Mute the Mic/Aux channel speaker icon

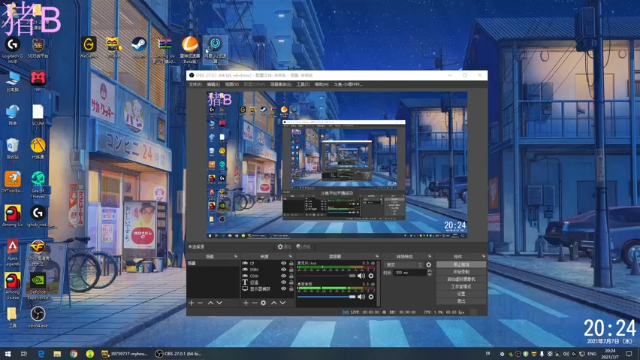pos(361,276)
